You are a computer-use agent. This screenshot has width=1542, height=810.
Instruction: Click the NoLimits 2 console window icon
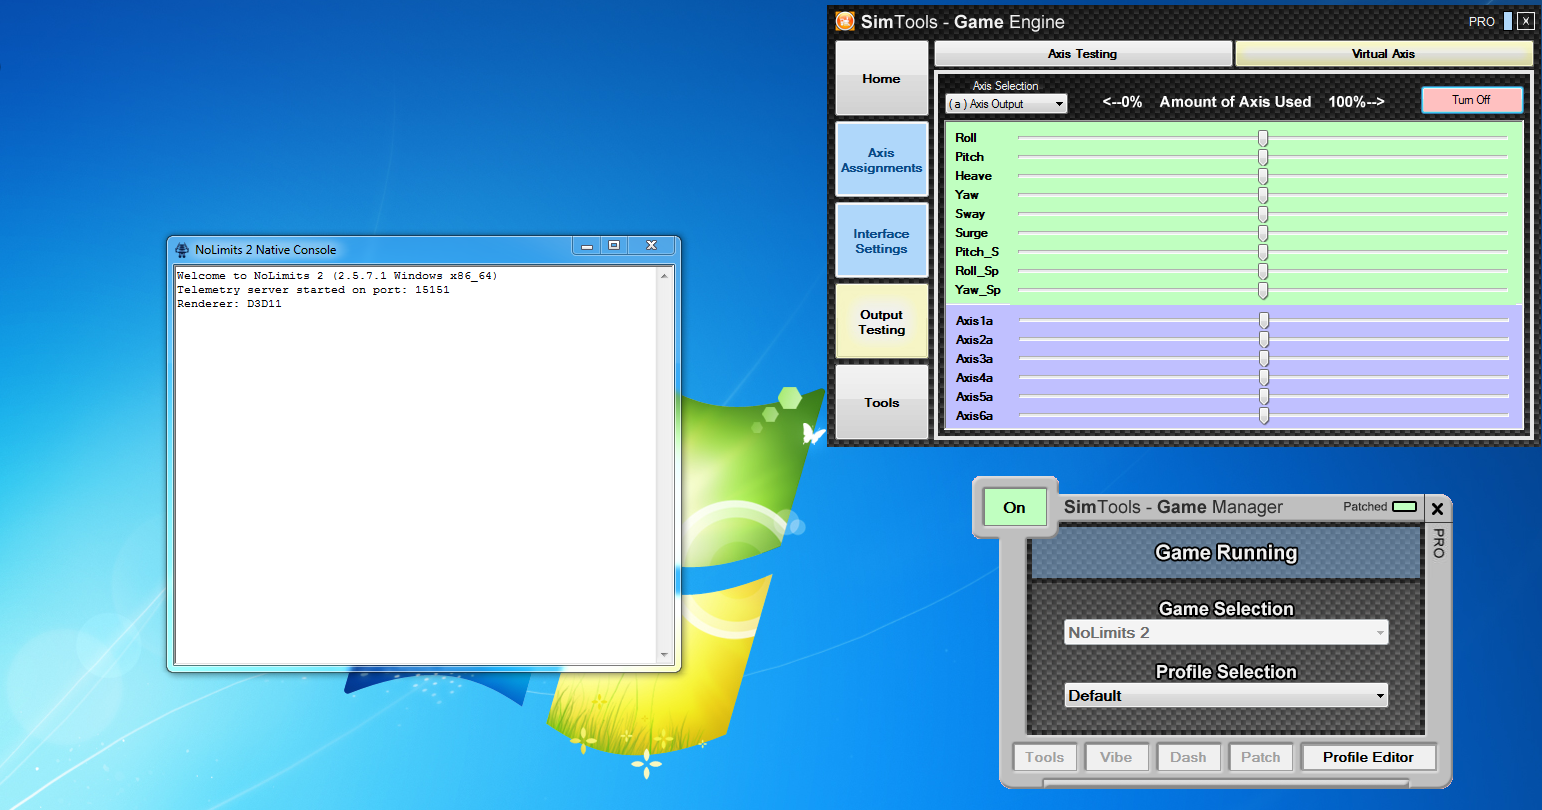coord(182,250)
